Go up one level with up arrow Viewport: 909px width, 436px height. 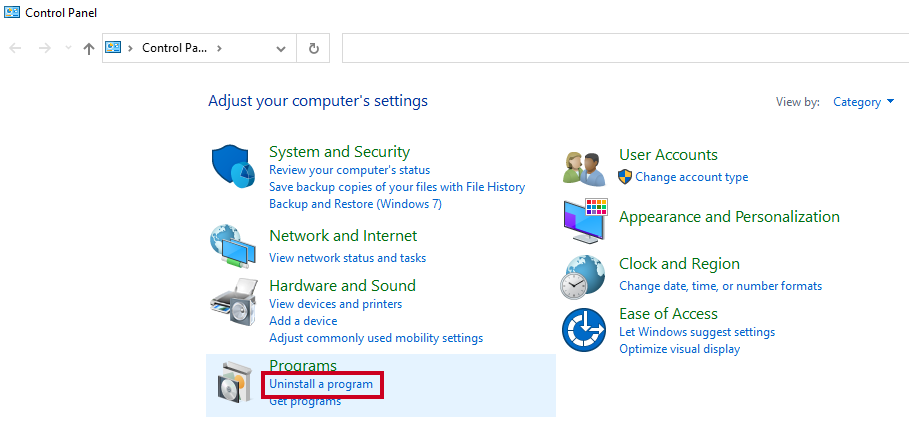[x=89, y=49]
